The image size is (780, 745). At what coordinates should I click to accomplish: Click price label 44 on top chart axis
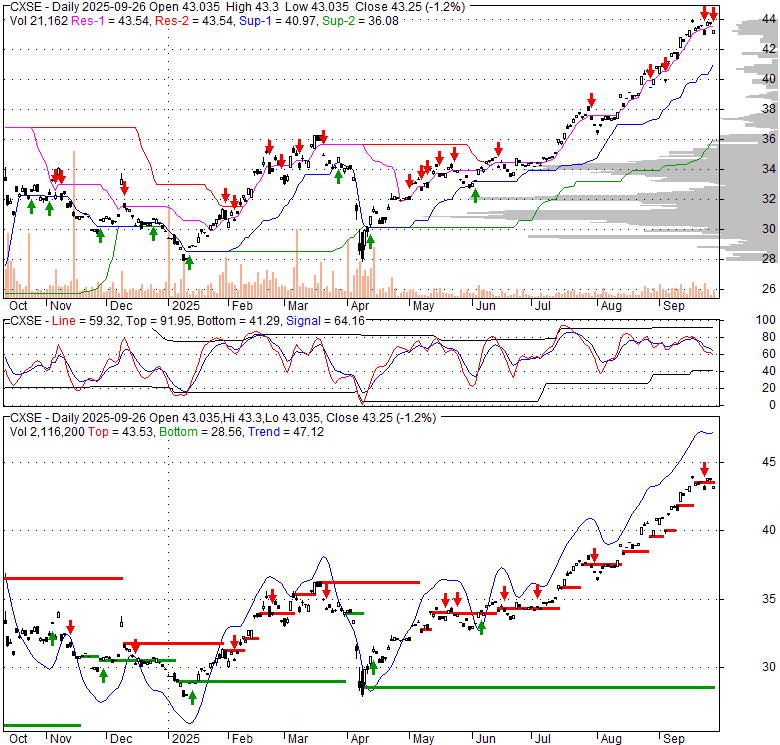[769, 19]
